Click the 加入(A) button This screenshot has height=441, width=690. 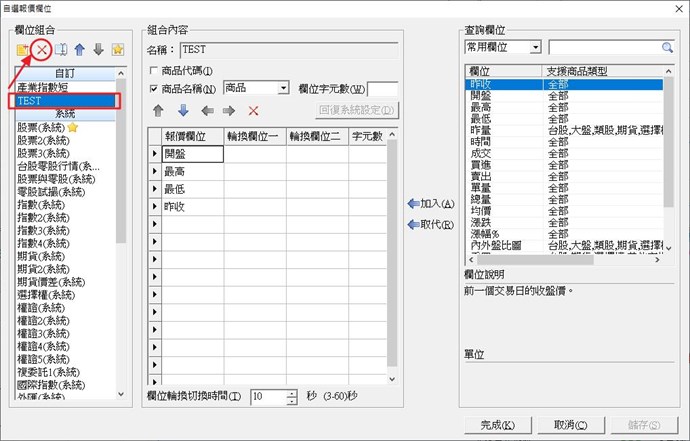point(431,204)
